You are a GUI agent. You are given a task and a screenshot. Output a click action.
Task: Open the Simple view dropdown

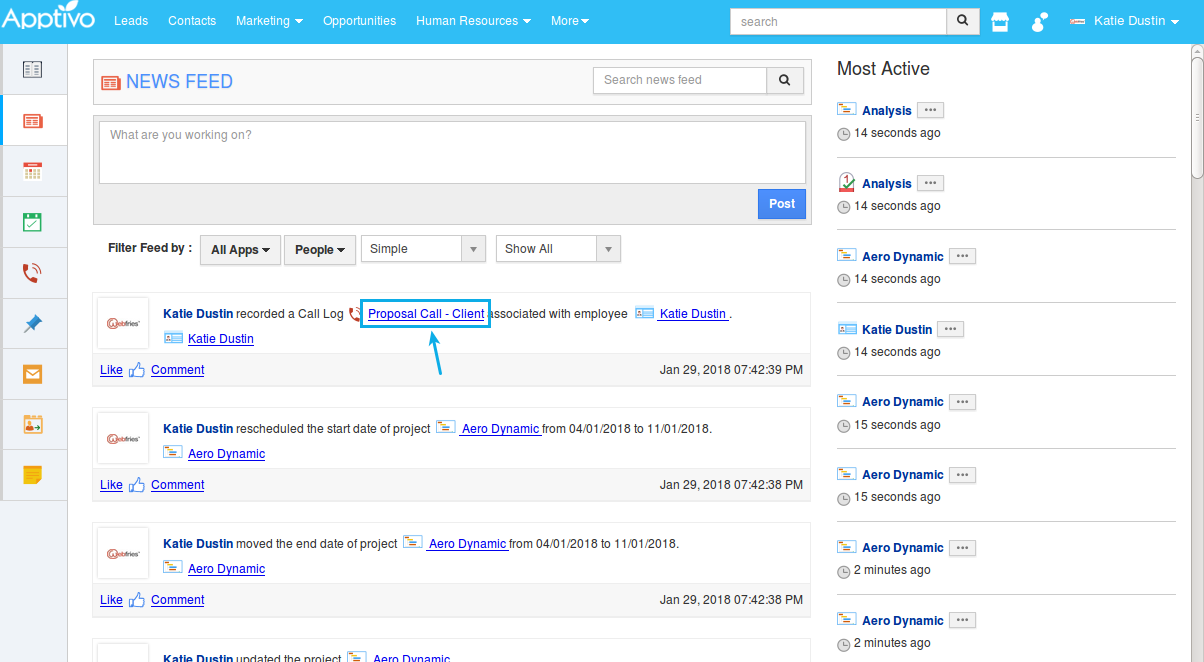(x=423, y=249)
